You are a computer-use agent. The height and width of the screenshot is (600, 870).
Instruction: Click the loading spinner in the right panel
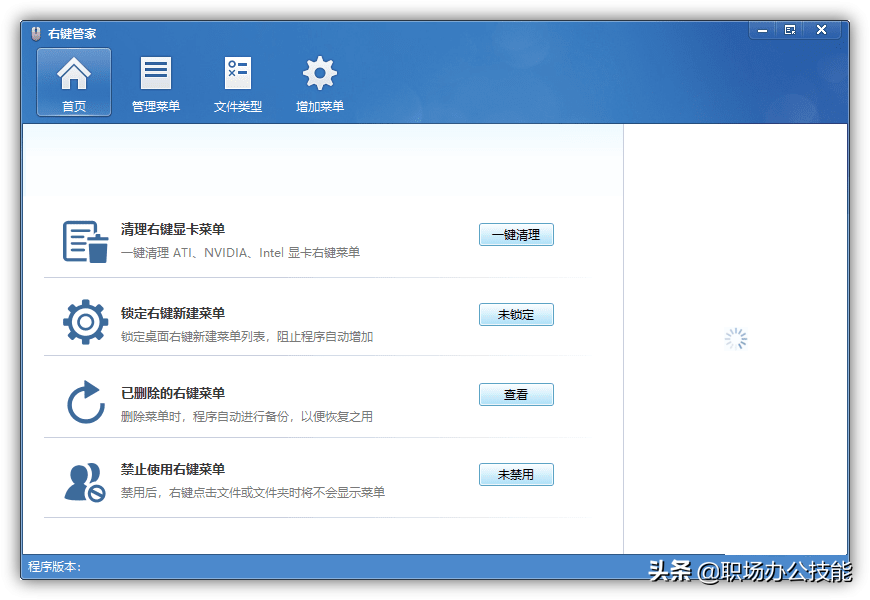pos(736,339)
